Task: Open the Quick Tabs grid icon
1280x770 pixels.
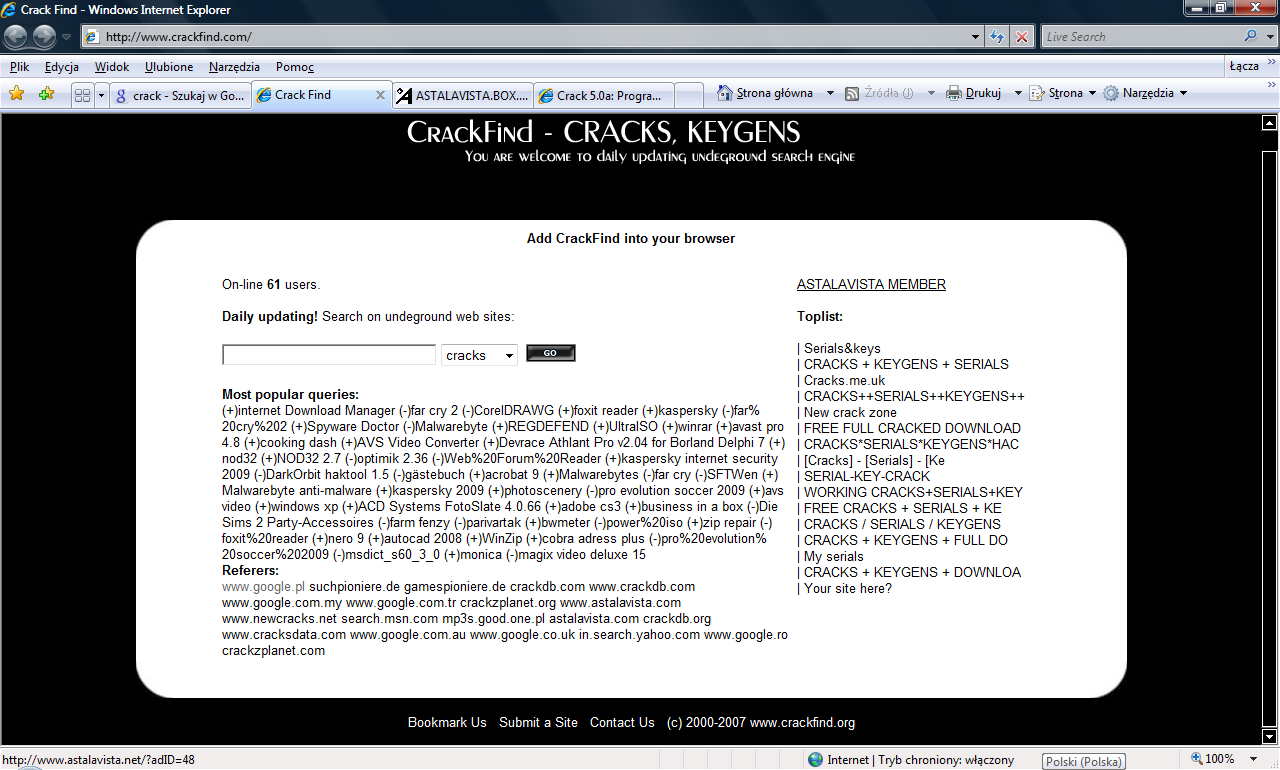Action: click(83, 95)
